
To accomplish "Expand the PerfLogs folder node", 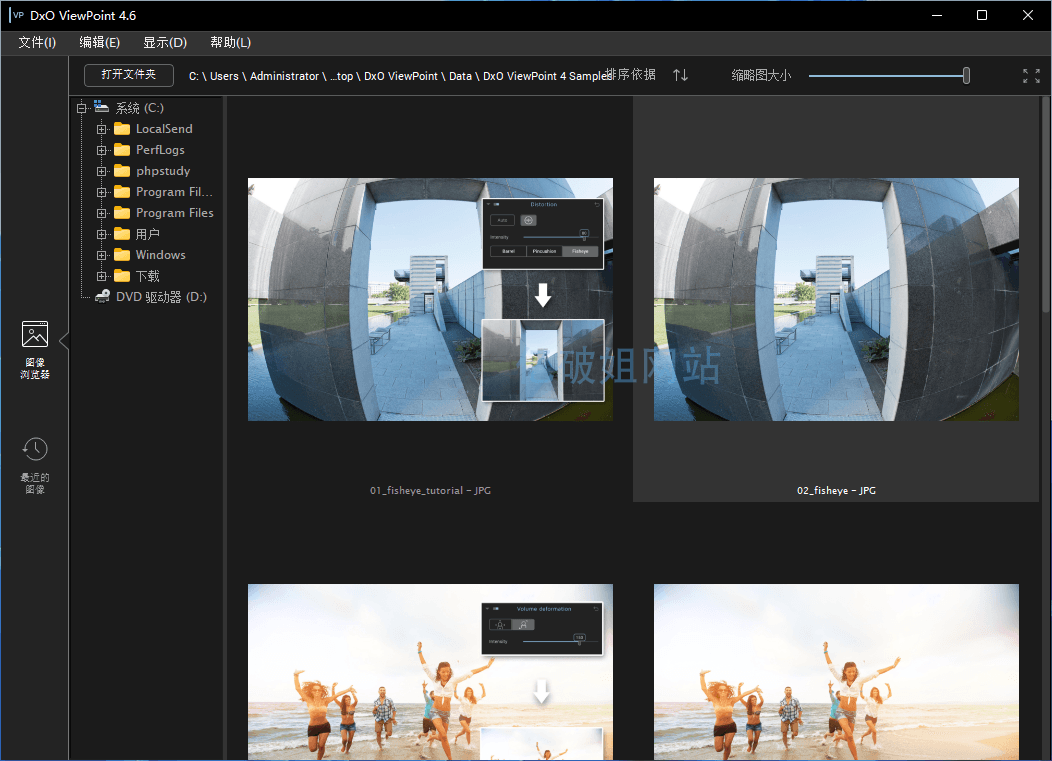I will click(x=101, y=150).
